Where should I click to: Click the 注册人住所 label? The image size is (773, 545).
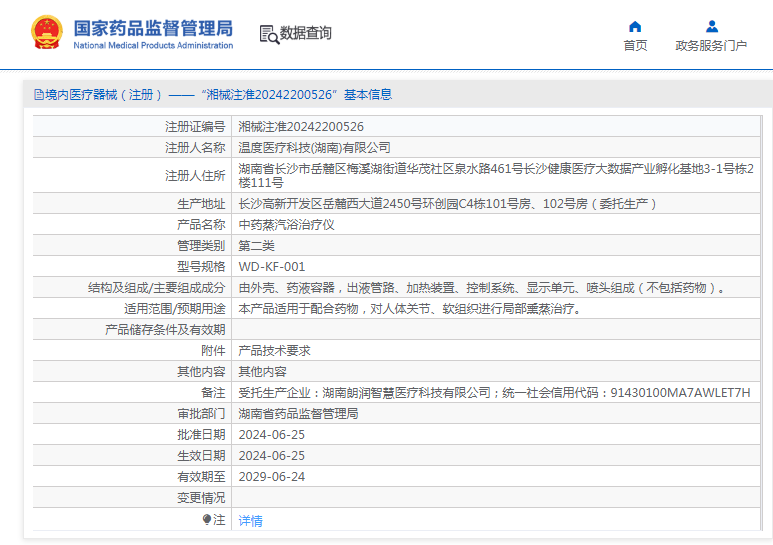pyautogui.click(x=195, y=175)
